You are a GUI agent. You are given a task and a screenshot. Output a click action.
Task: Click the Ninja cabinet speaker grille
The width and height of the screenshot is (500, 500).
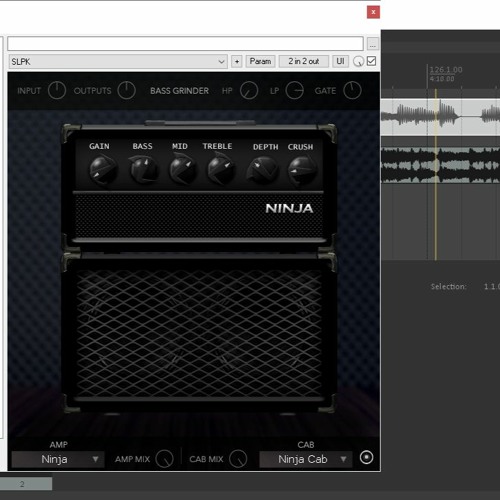[199, 333]
